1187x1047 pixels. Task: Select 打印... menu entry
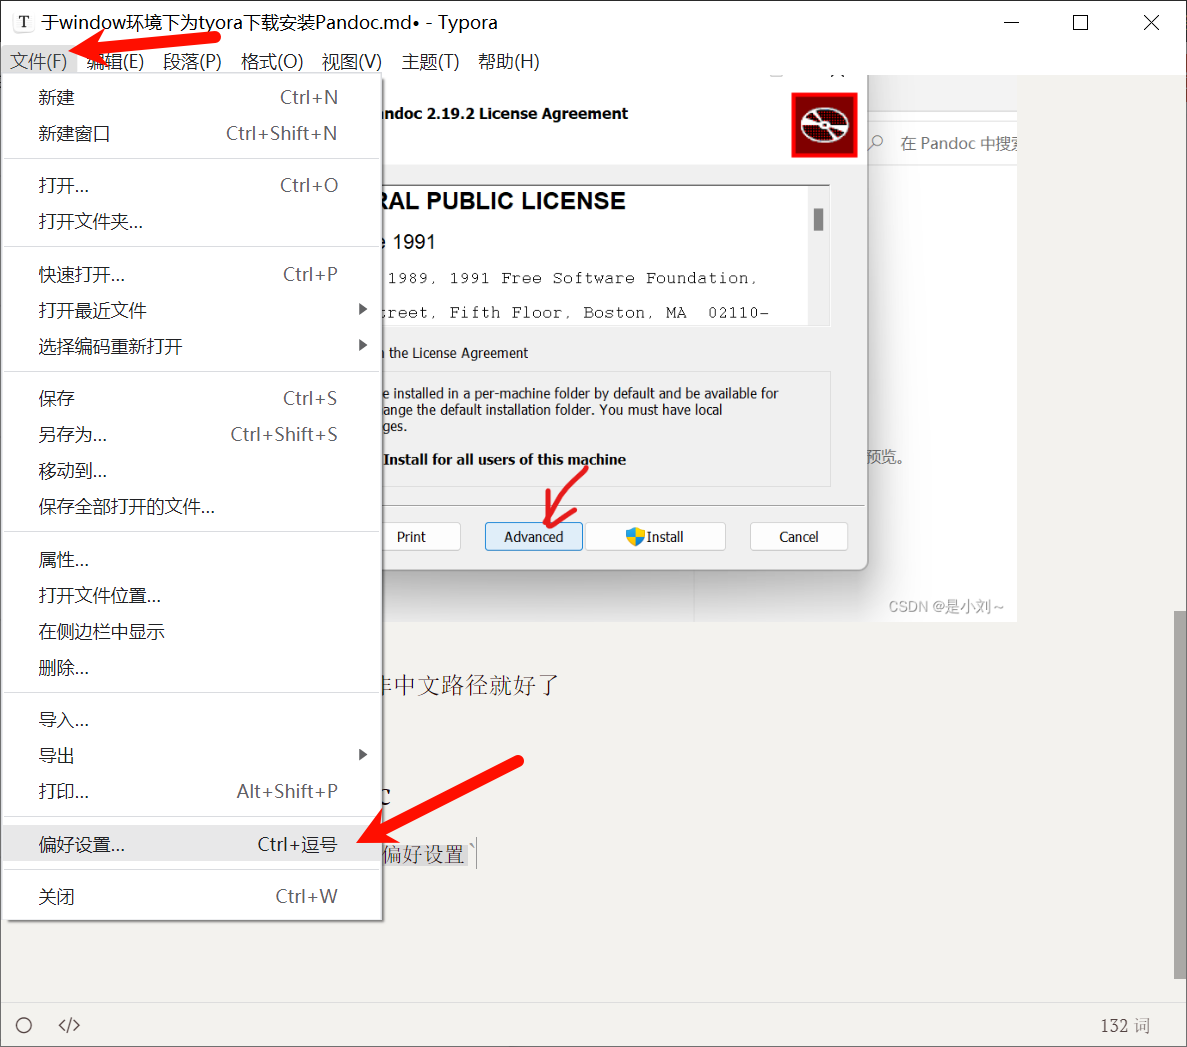(x=192, y=792)
